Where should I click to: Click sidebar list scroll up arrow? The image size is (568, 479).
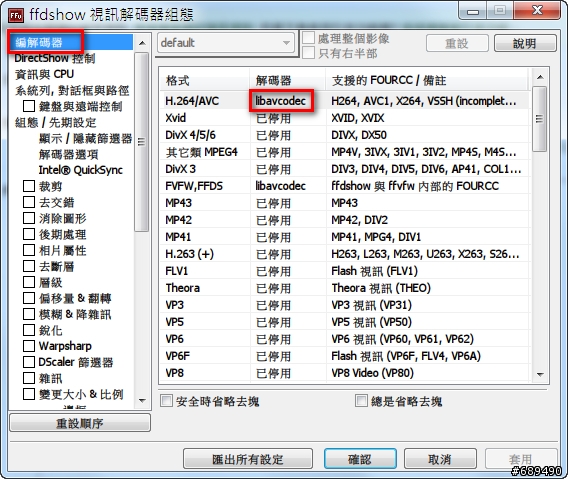click(x=142, y=43)
